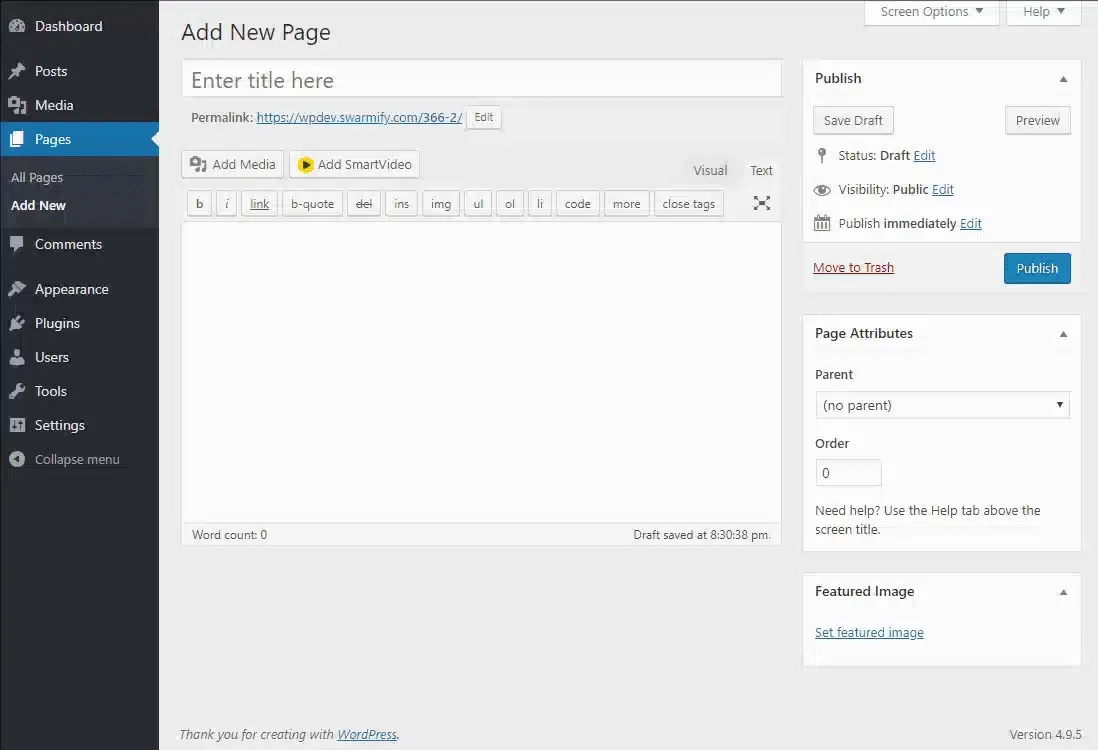Edit the Status: Draft setting
This screenshot has height=750, width=1098.
coord(924,155)
